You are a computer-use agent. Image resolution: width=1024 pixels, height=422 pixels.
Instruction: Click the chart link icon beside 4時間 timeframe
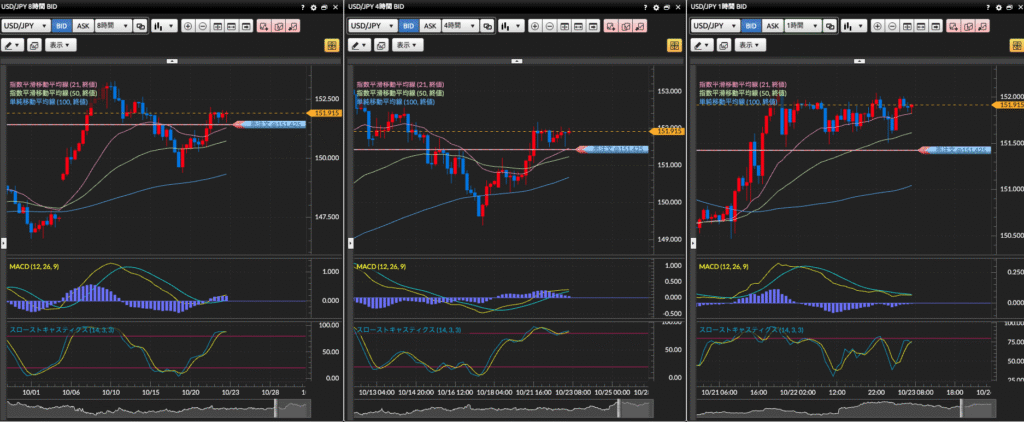click(x=486, y=26)
